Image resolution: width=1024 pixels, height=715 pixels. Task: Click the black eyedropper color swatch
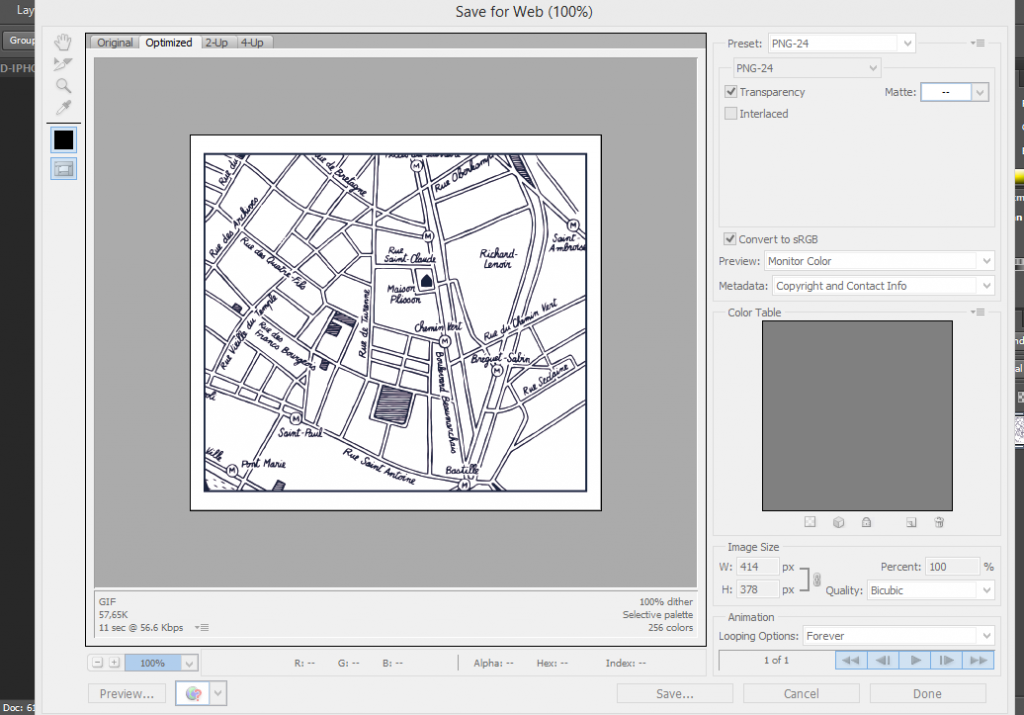point(63,139)
